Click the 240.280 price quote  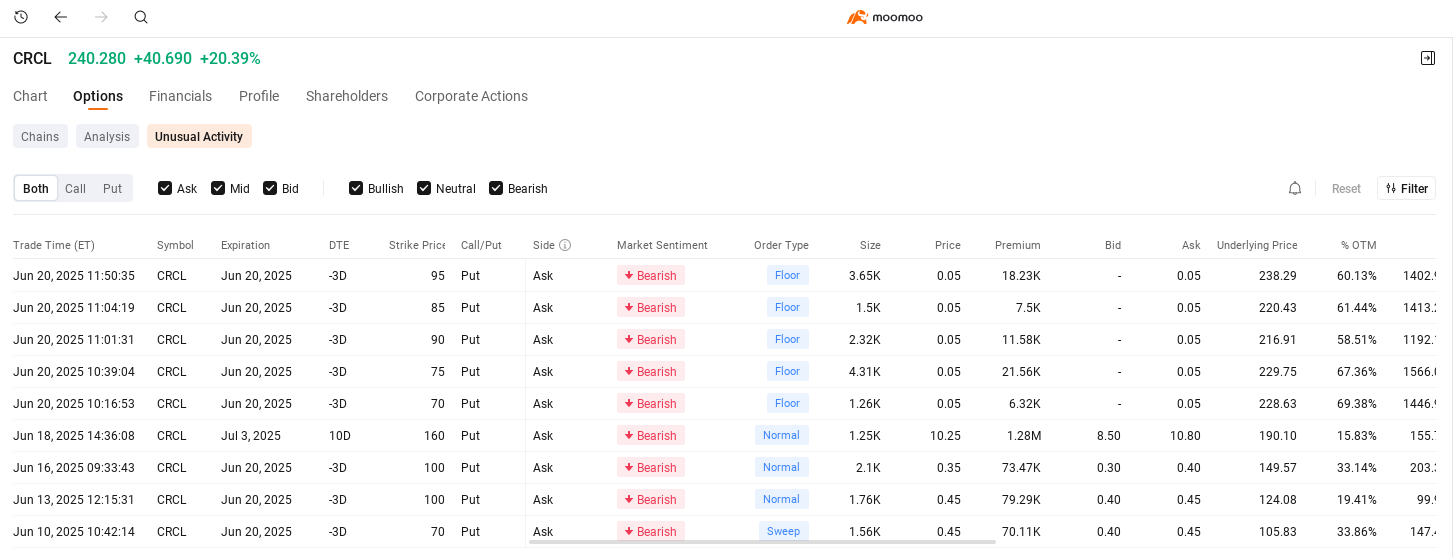(x=97, y=59)
